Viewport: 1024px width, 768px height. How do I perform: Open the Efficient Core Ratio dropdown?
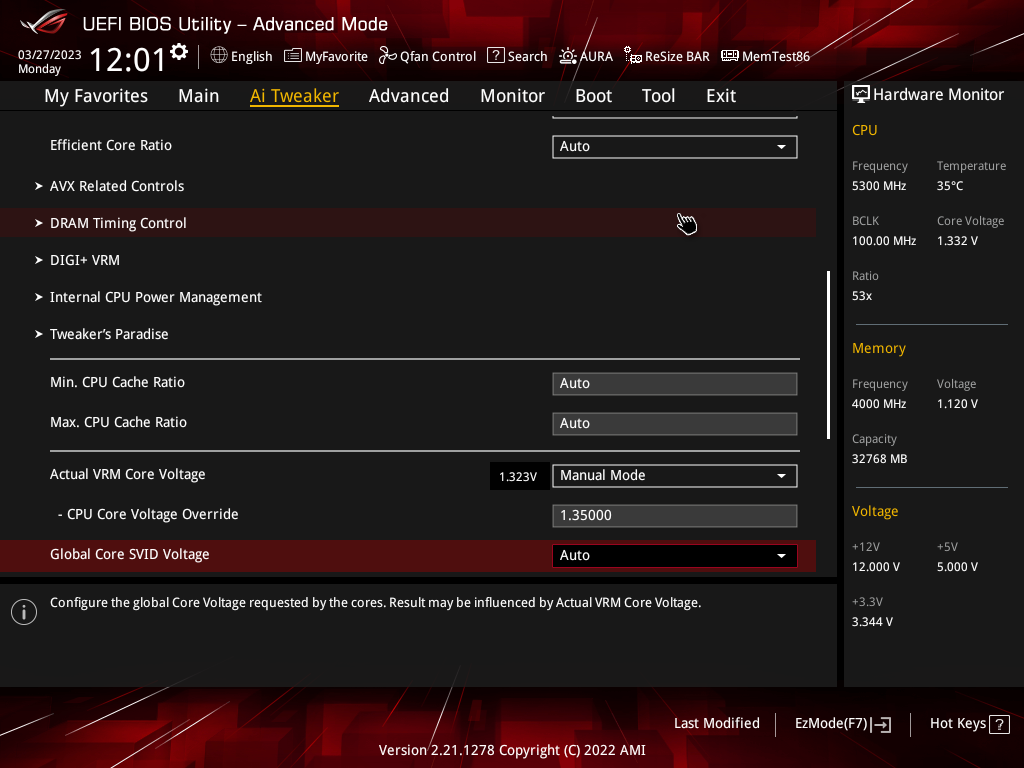point(675,146)
